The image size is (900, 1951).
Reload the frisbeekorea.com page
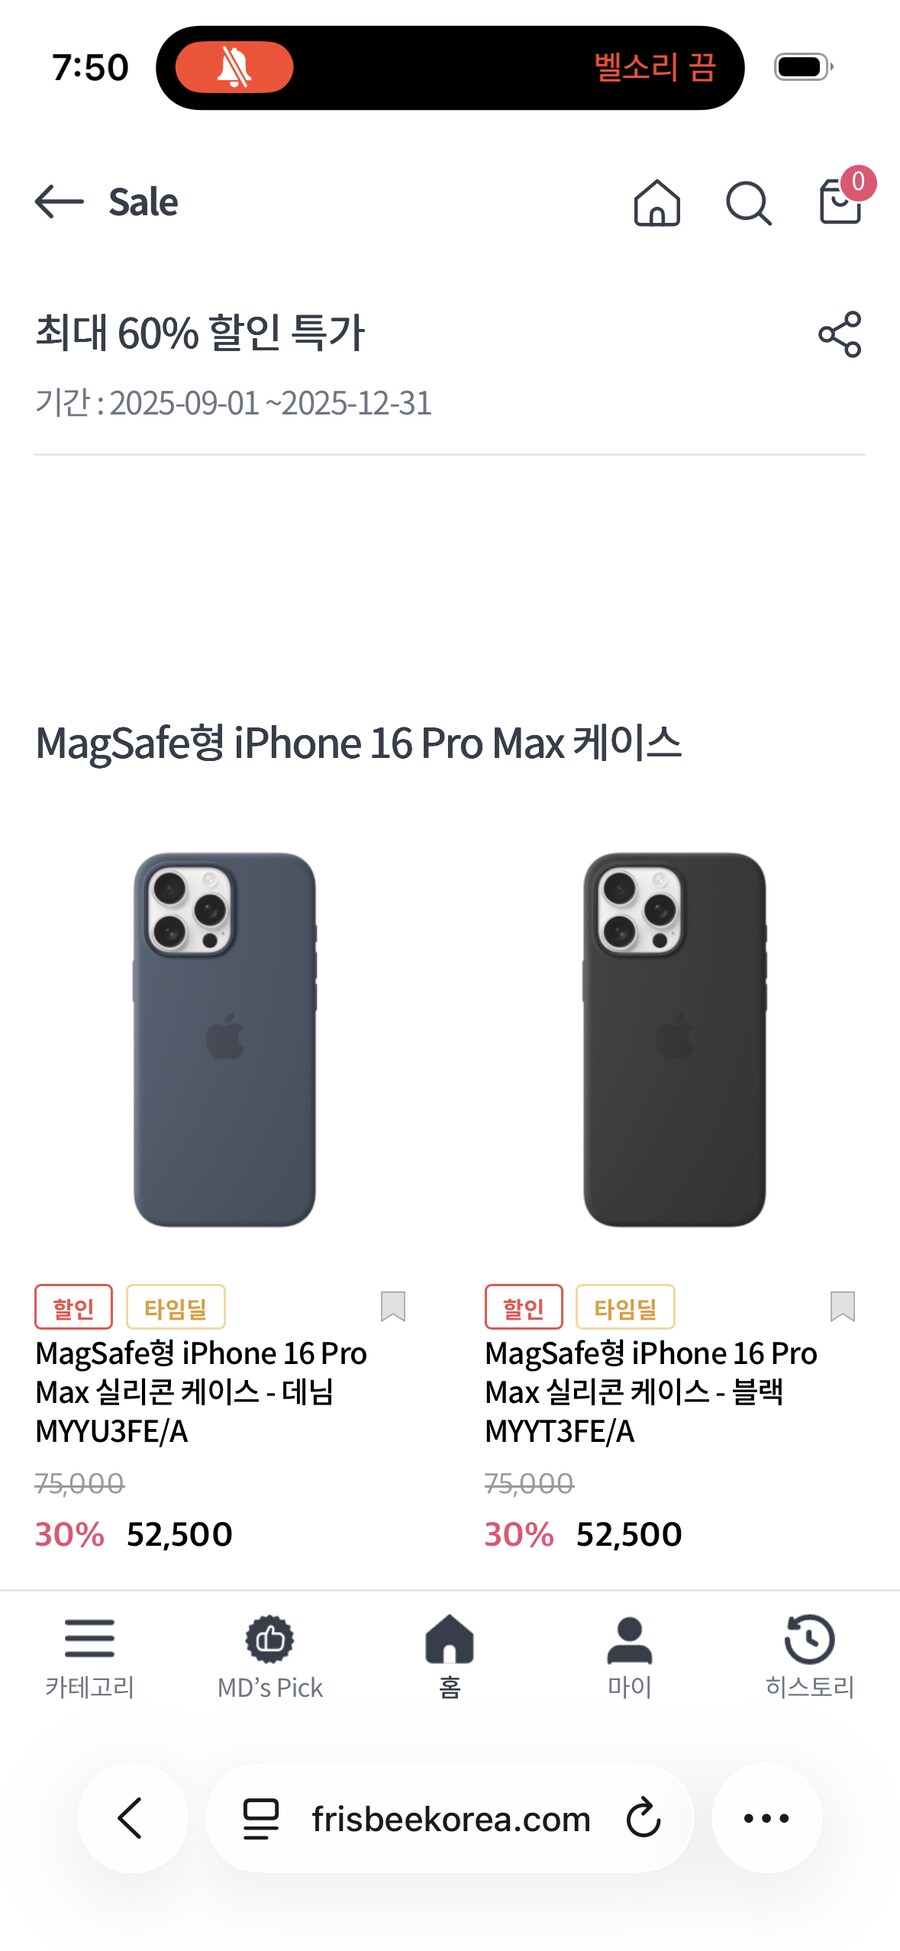tap(644, 1818)
